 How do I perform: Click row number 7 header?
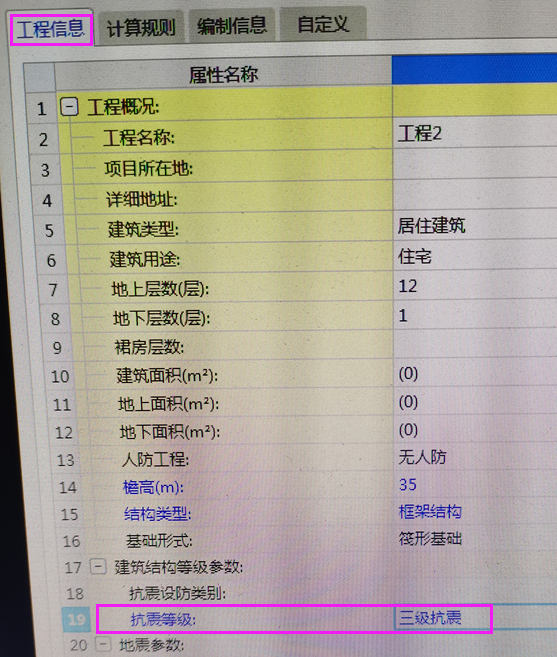tap(53, 290)
